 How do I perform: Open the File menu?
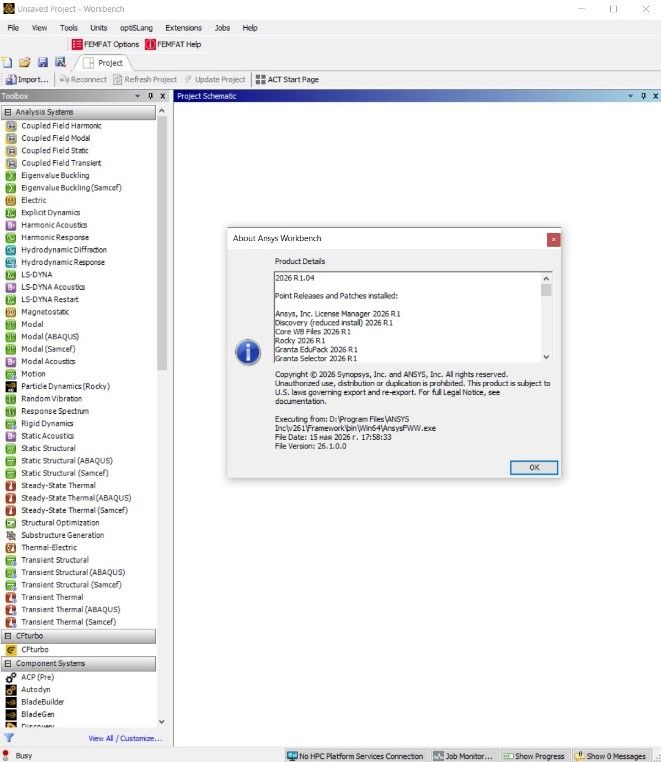(13, 28)
